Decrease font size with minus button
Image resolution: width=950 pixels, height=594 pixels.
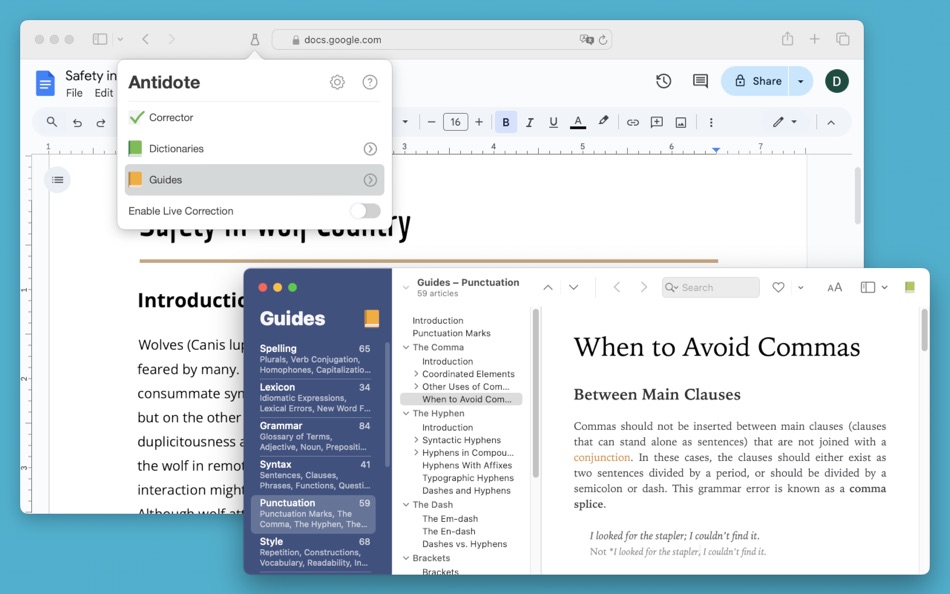pos(431,122)
